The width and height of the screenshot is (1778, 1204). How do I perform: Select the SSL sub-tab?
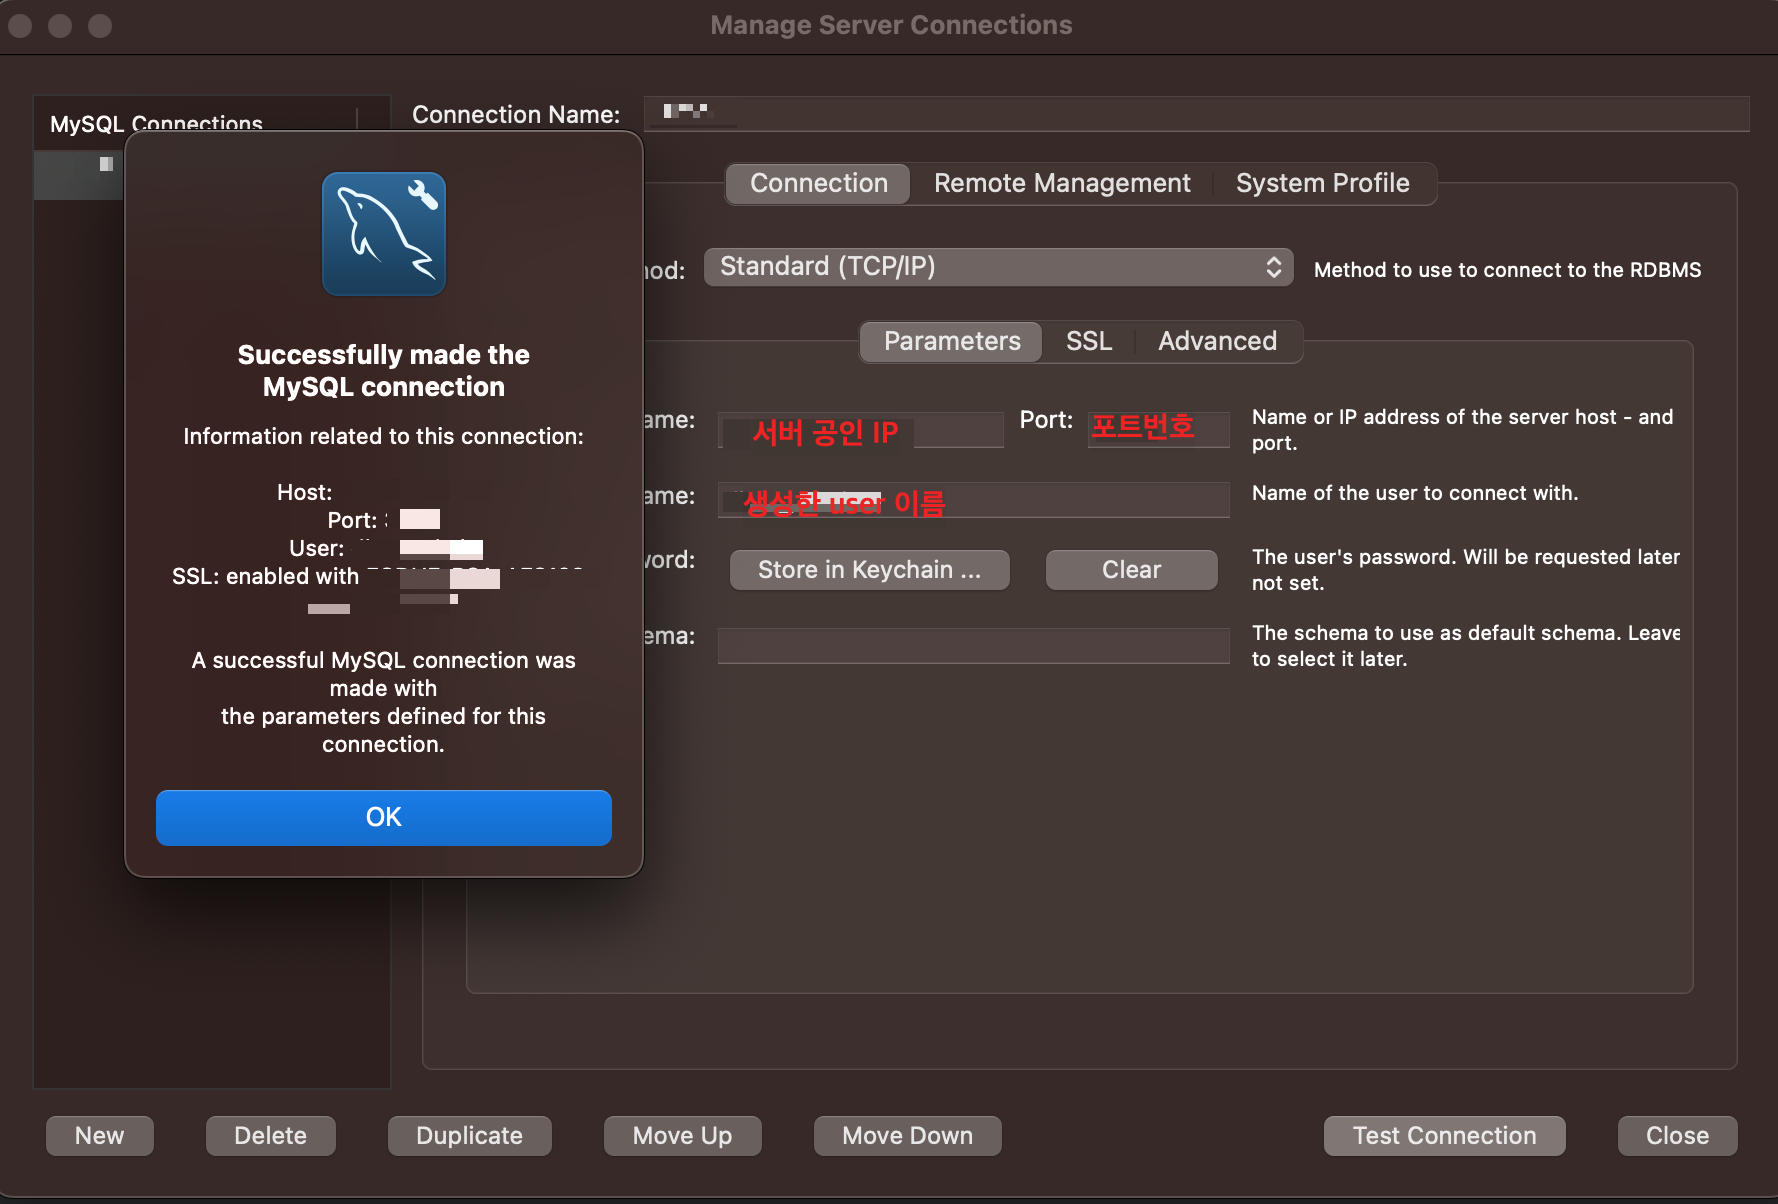tap(1089, 341)
